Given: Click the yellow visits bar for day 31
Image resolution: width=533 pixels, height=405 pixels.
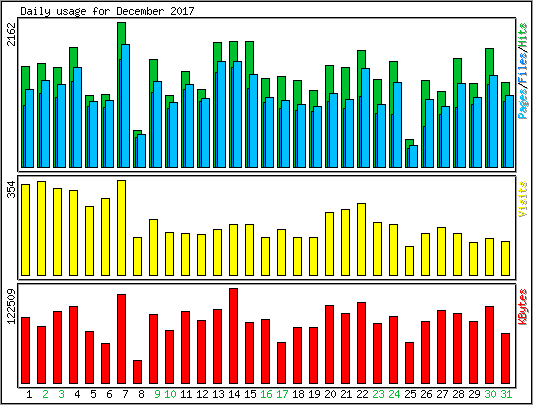Looking at the screenshot, I should tap(505, 258).
